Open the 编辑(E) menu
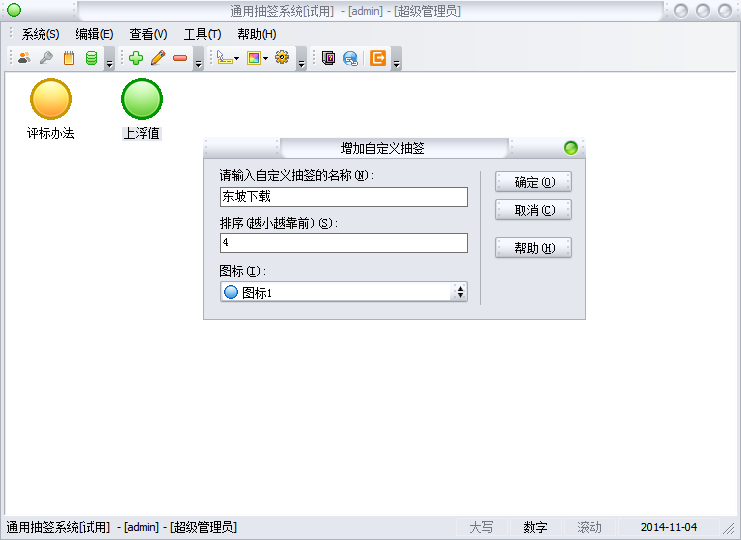This screenshot has width=741, height=540. (94, 34)
